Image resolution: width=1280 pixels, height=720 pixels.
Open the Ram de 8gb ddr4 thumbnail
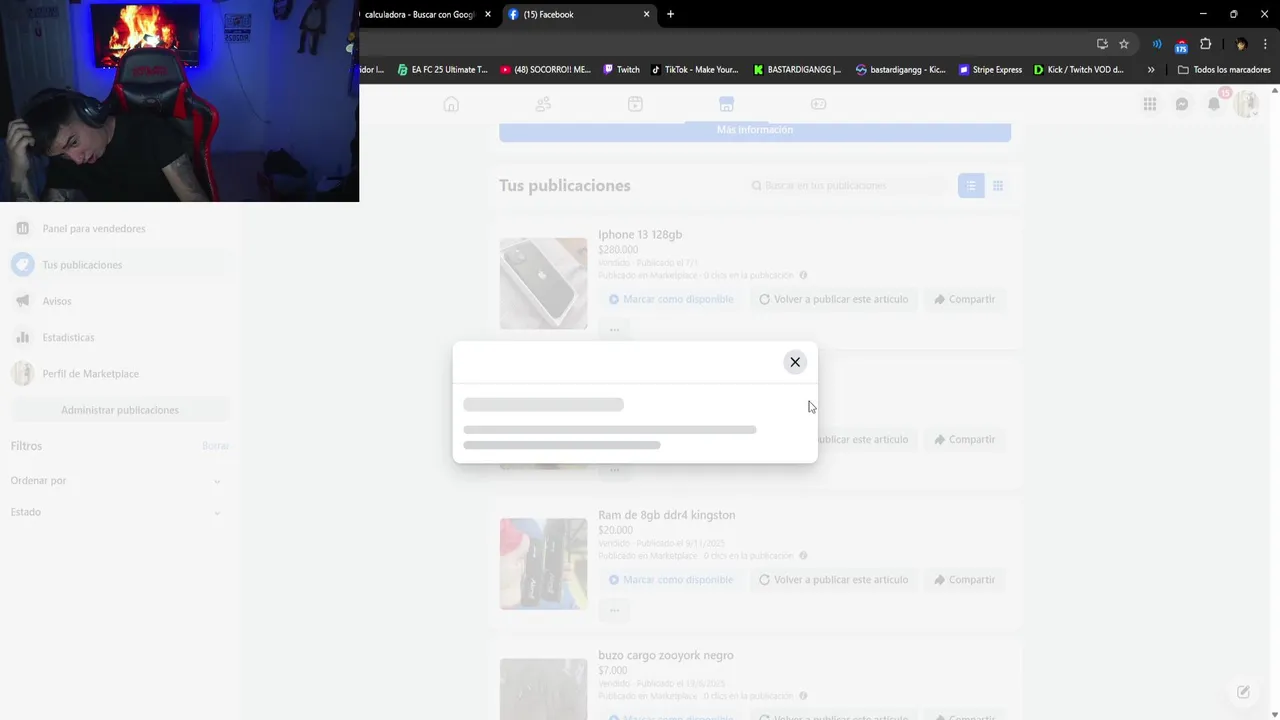coord(544,563)
